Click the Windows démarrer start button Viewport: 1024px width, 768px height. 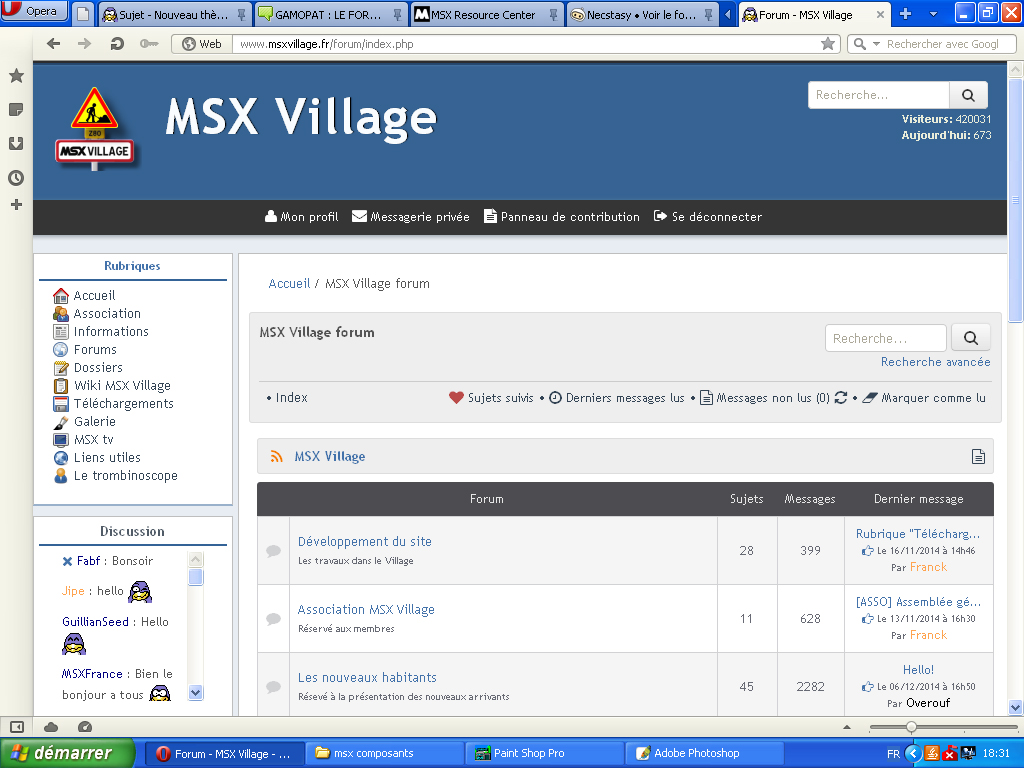[67, 753]
